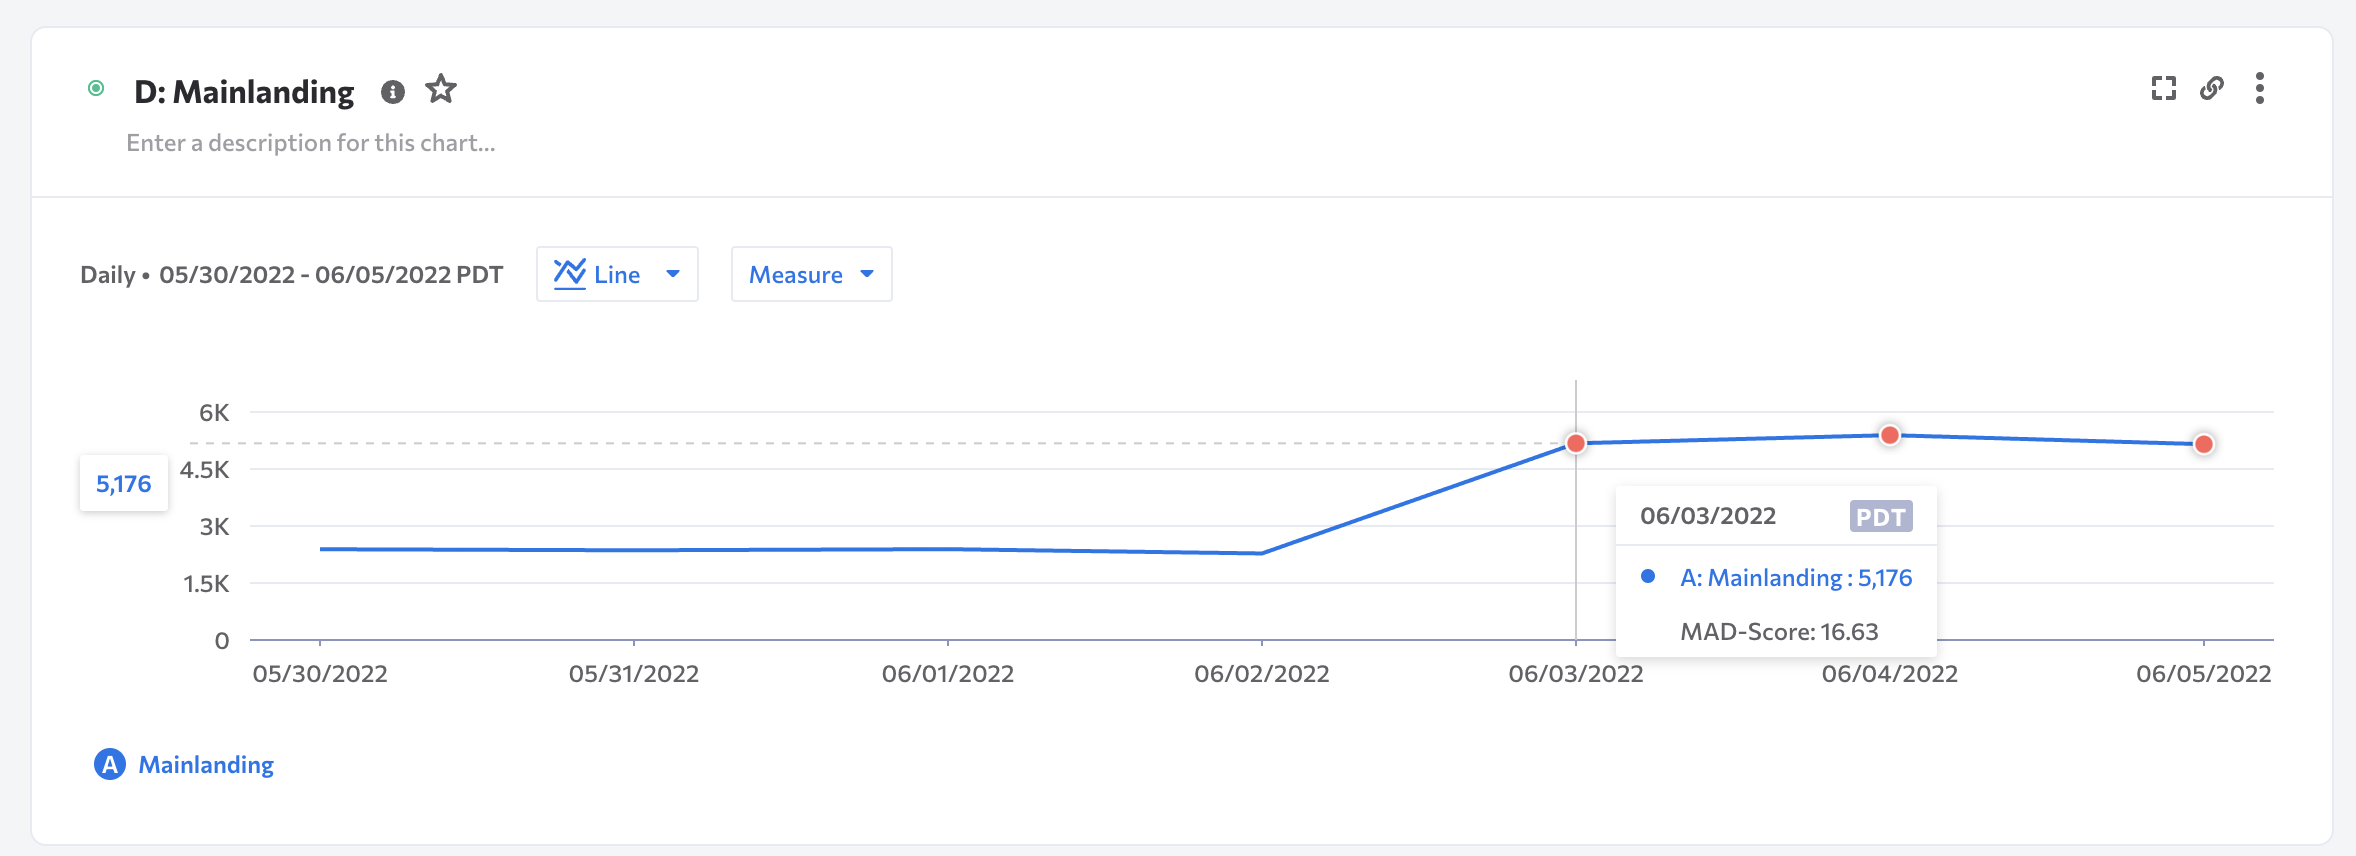The height and width of the screenshot is (856, 2356).
Task: Select the 06/05/2022 anomaly data point
Action: pos(2204,444)
